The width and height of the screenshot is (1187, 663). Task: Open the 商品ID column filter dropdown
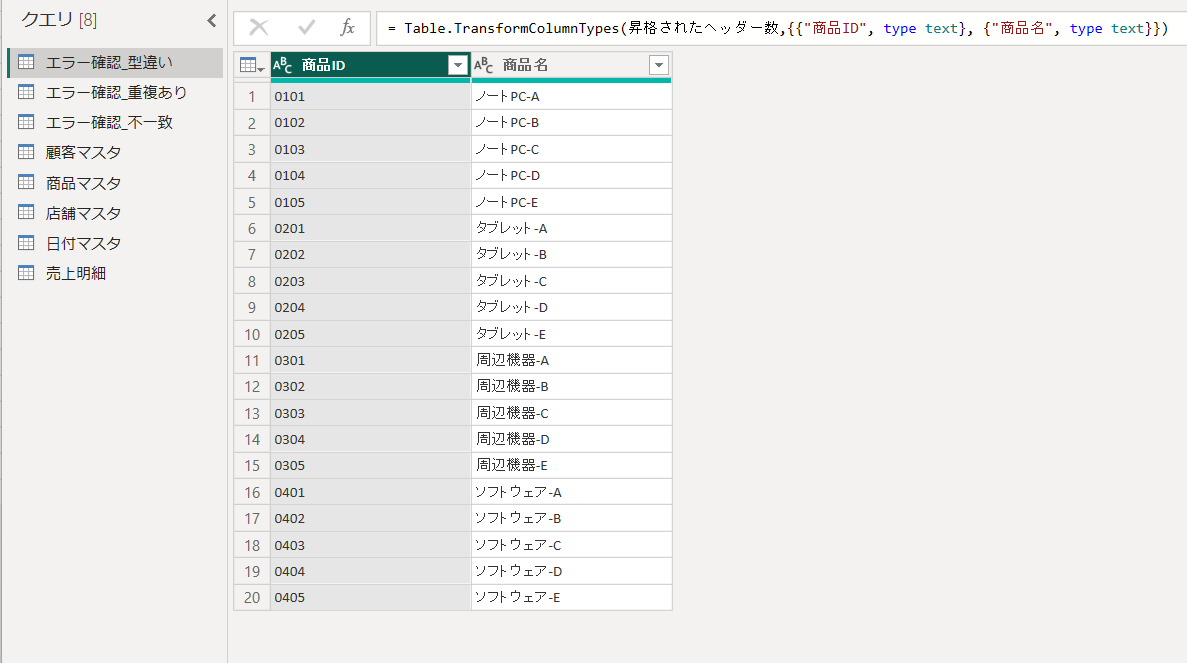pos(457,66)
